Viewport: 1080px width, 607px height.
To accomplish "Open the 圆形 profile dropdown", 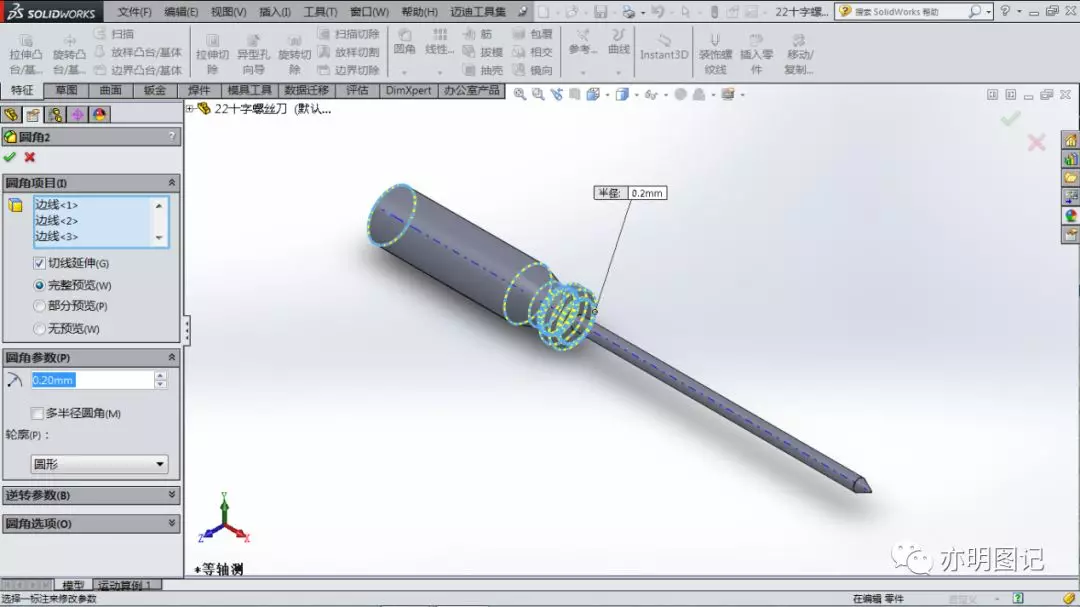I will [x=99, y=464].
